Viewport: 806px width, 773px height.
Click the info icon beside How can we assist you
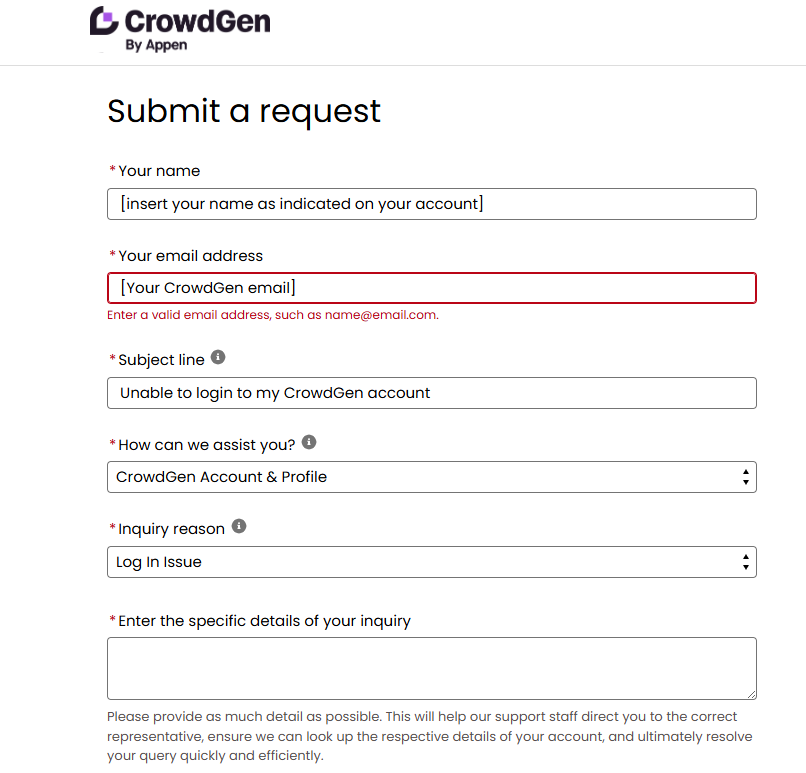(x=308, y=441)
